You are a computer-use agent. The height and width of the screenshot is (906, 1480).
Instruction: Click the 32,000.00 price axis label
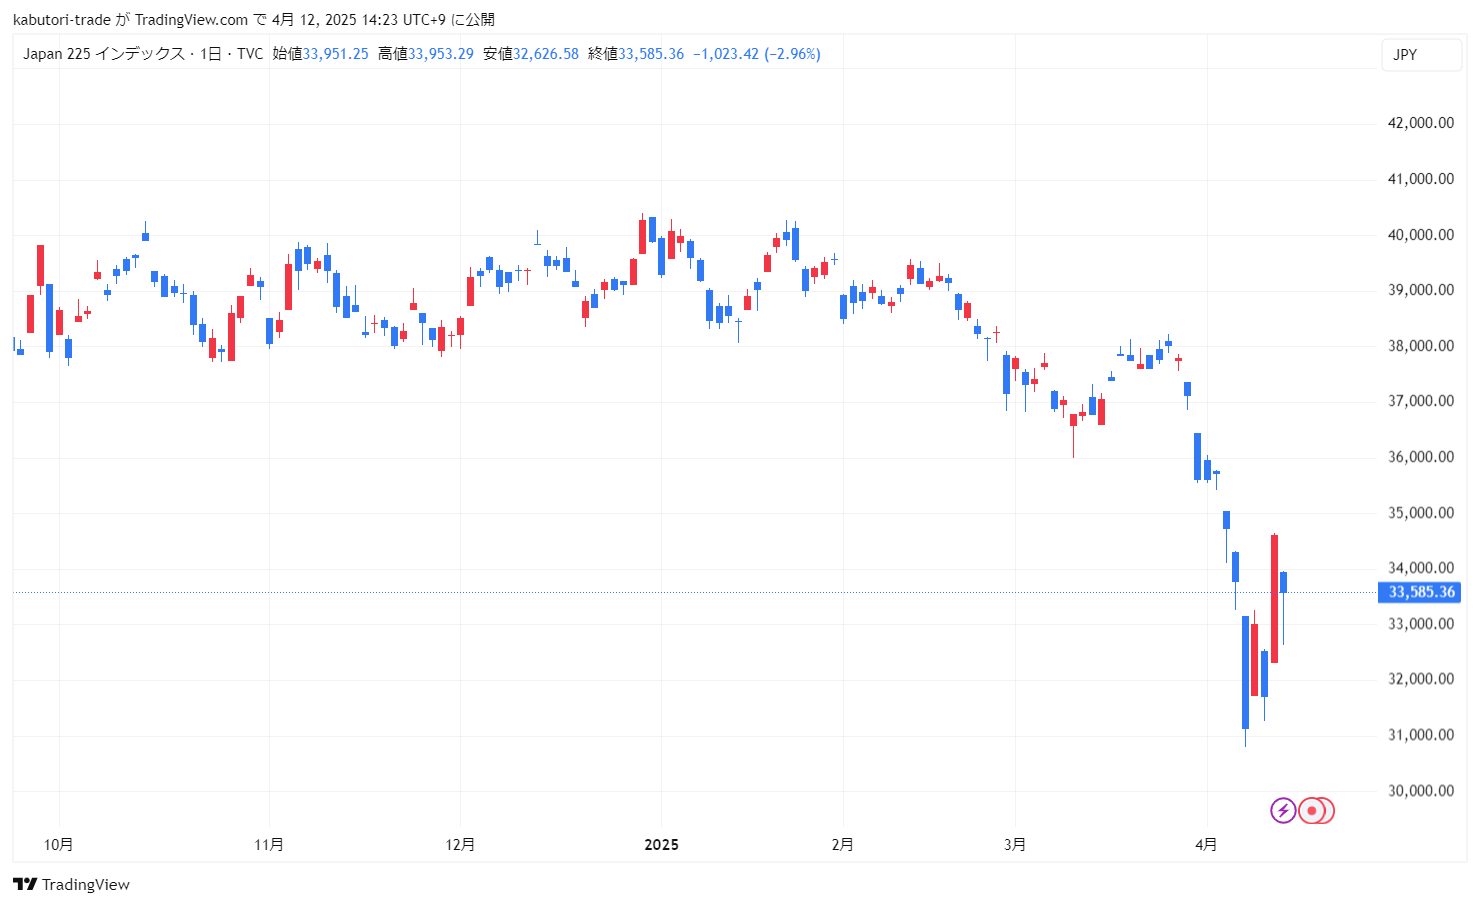pos(1421,679)
